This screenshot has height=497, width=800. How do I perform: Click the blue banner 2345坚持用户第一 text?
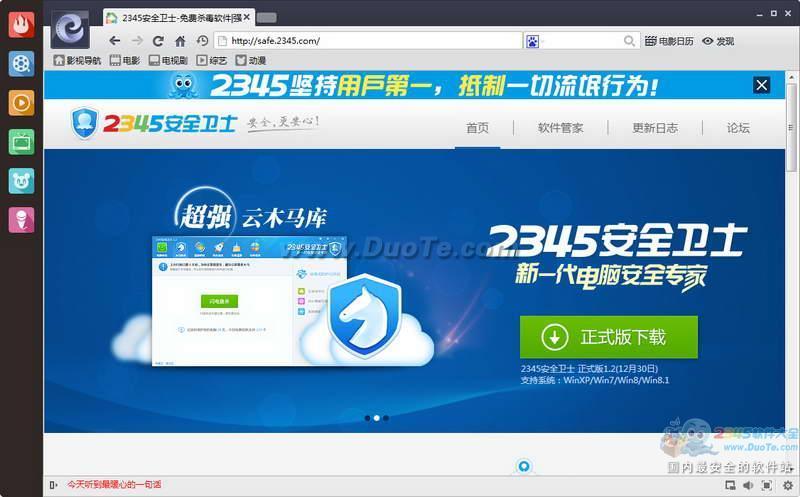click(434, 85)
